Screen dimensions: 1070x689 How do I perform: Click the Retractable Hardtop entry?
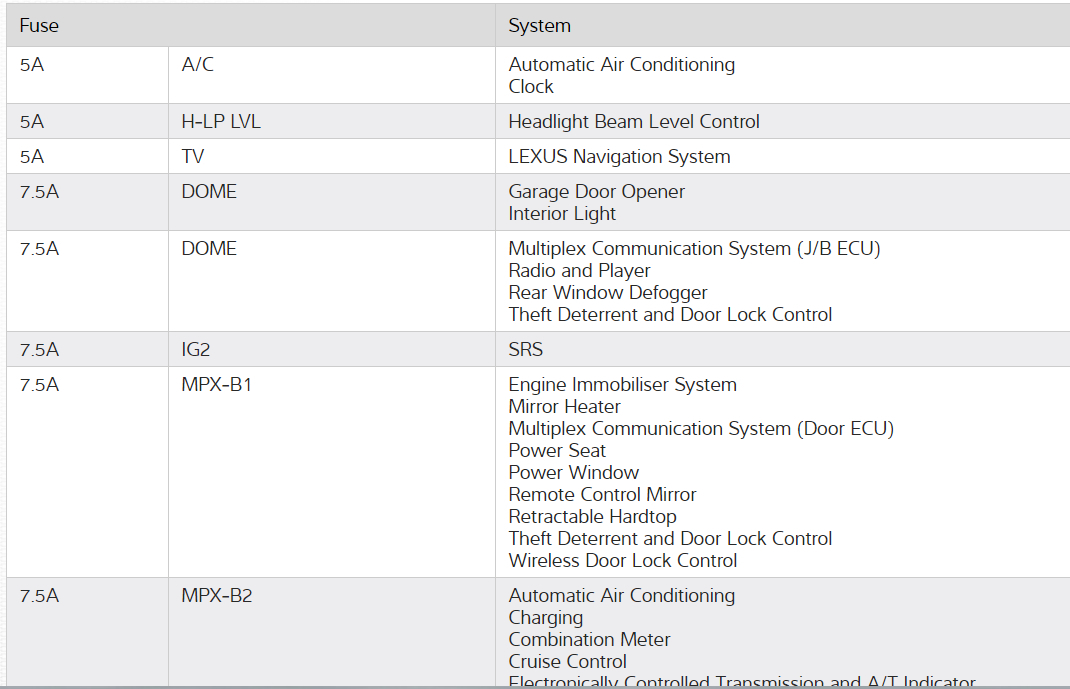[592, 517]
